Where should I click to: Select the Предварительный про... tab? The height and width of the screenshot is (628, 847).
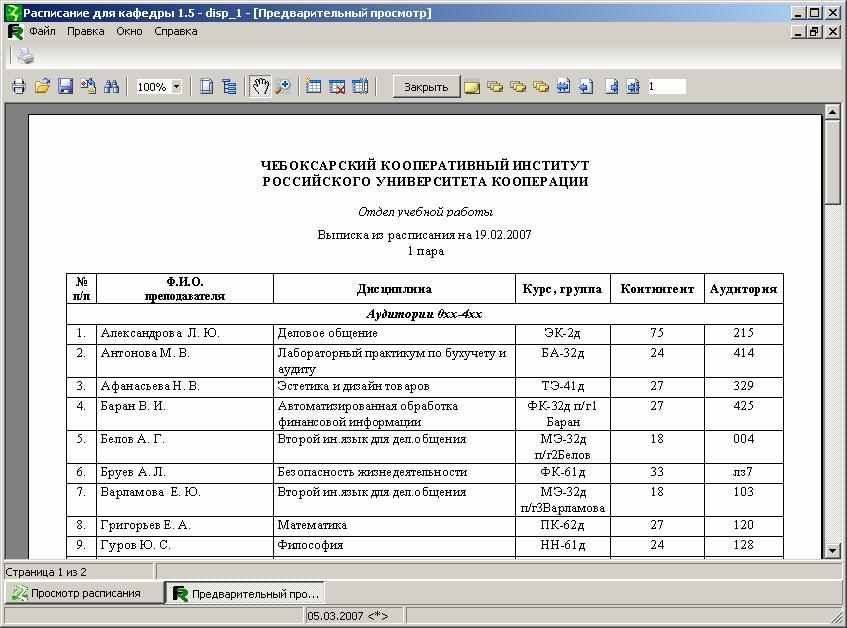tap(245, 593)
